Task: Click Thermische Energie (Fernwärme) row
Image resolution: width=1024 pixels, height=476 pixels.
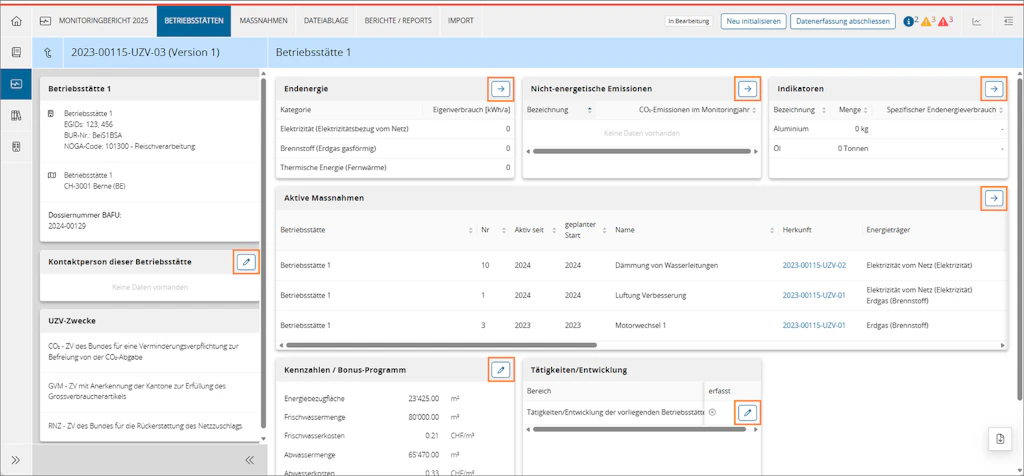Action: tap(394, 168)
